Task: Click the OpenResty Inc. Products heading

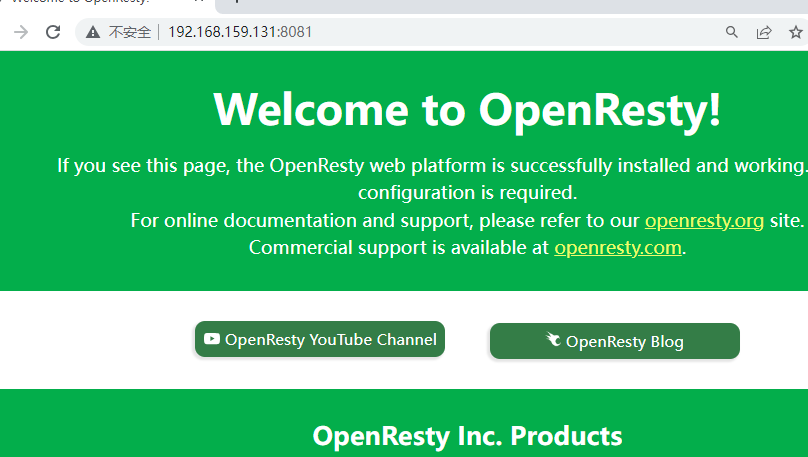Action: pyautogui.click(x=467, y=436)
